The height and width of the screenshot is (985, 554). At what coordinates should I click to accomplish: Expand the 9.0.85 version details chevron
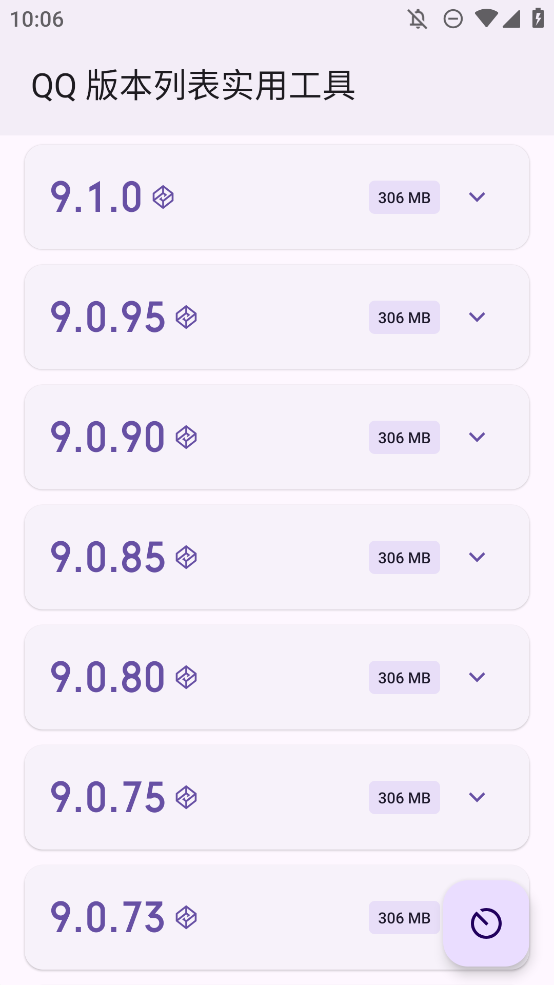(477, 557)
